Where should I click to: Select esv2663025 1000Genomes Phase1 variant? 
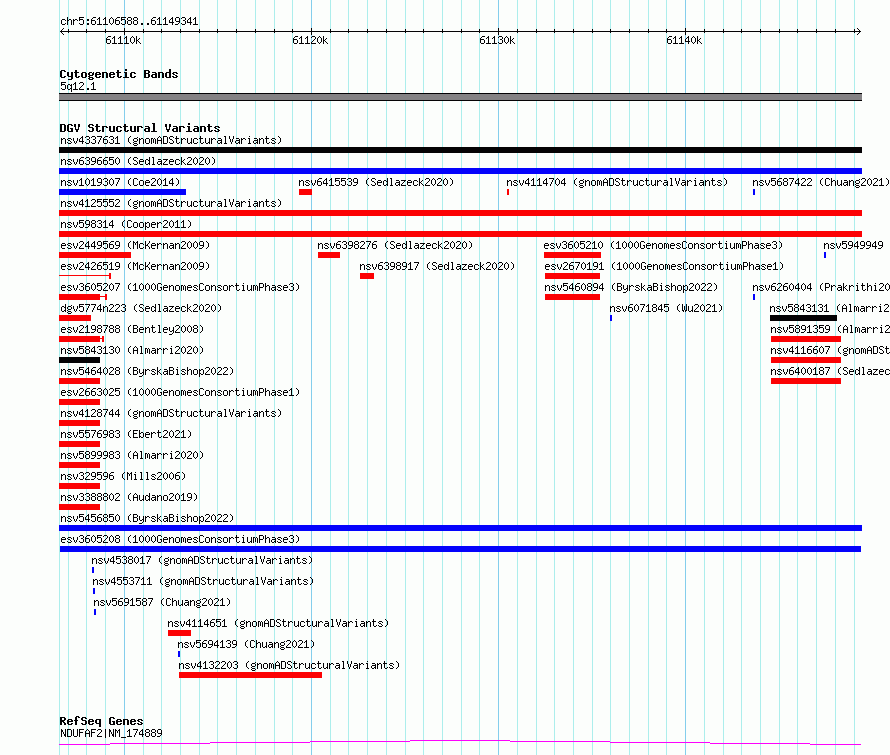click(180, 392)
